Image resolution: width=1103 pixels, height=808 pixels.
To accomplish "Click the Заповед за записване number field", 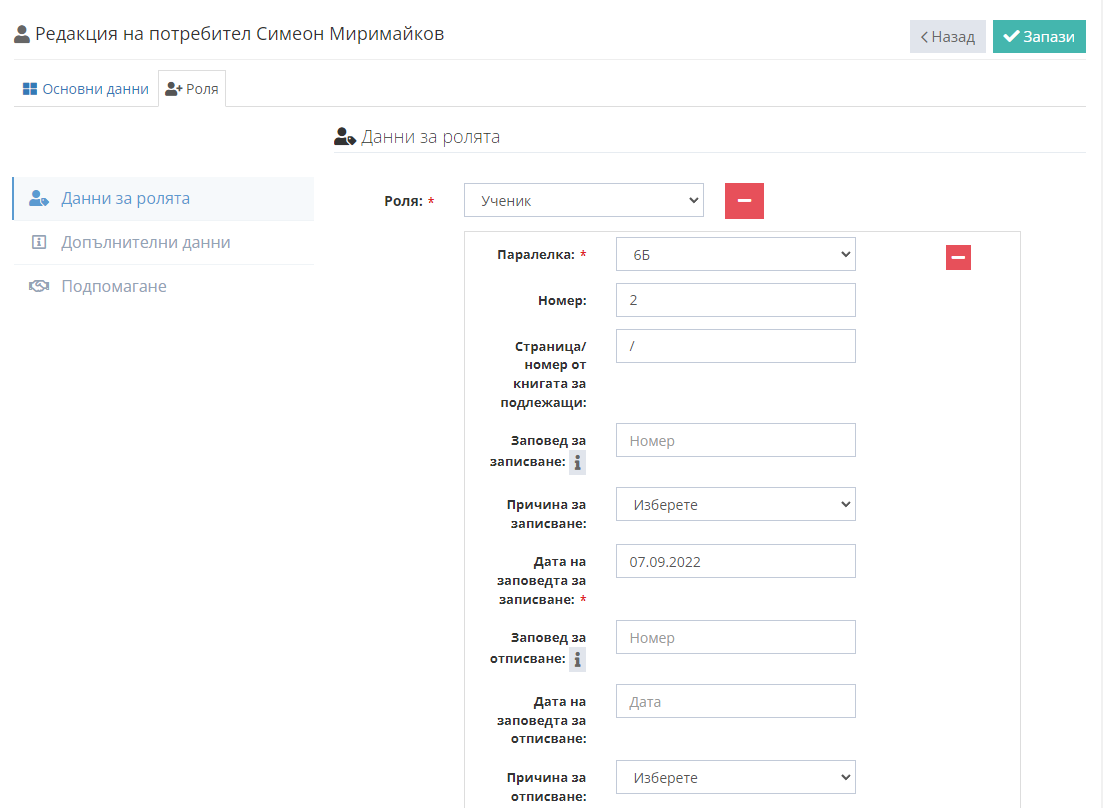I will pos(736,440).
